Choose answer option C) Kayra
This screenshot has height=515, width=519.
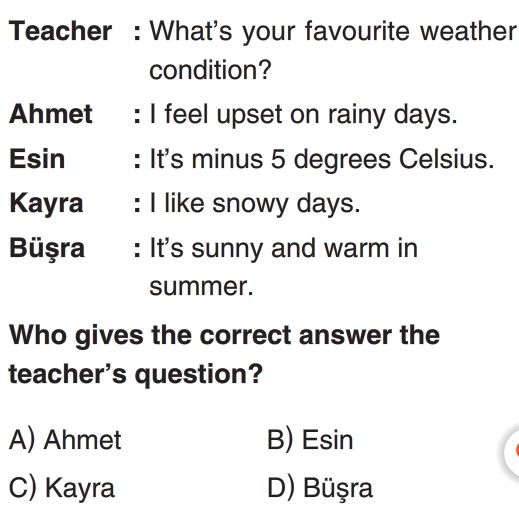(62, 488)
